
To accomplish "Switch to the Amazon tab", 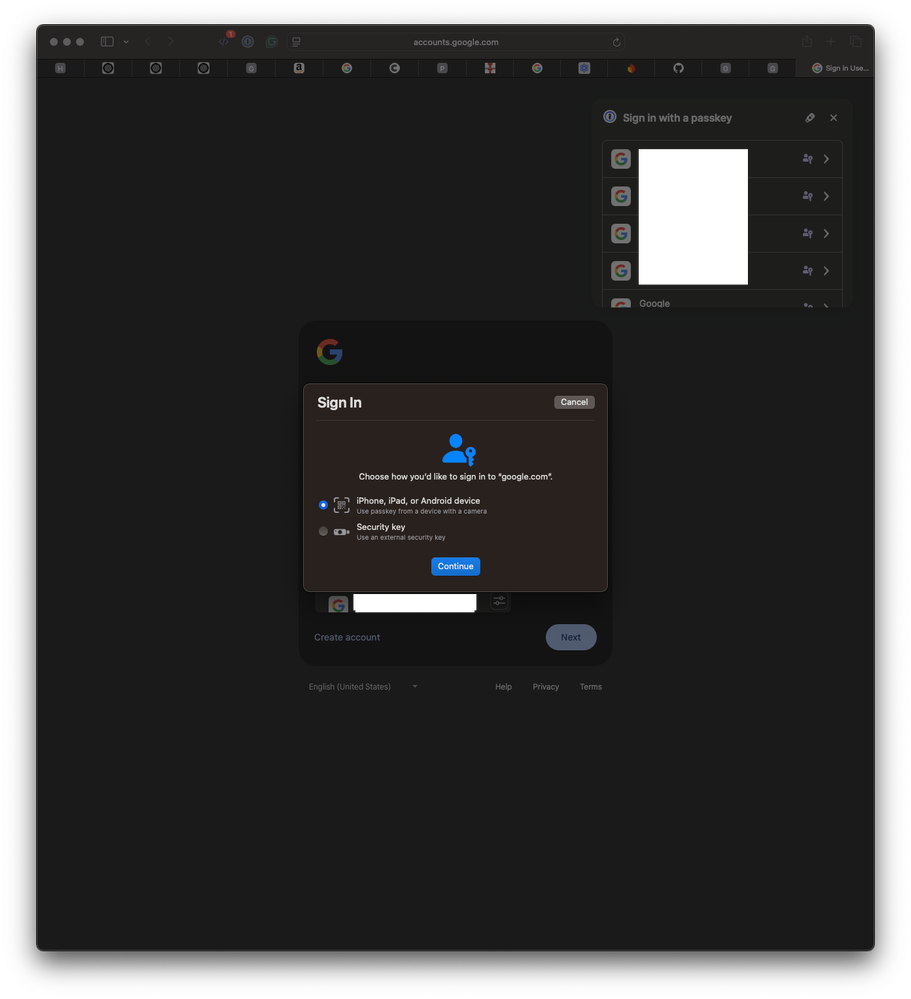I will pyautogui.click(x=298, y=68).
